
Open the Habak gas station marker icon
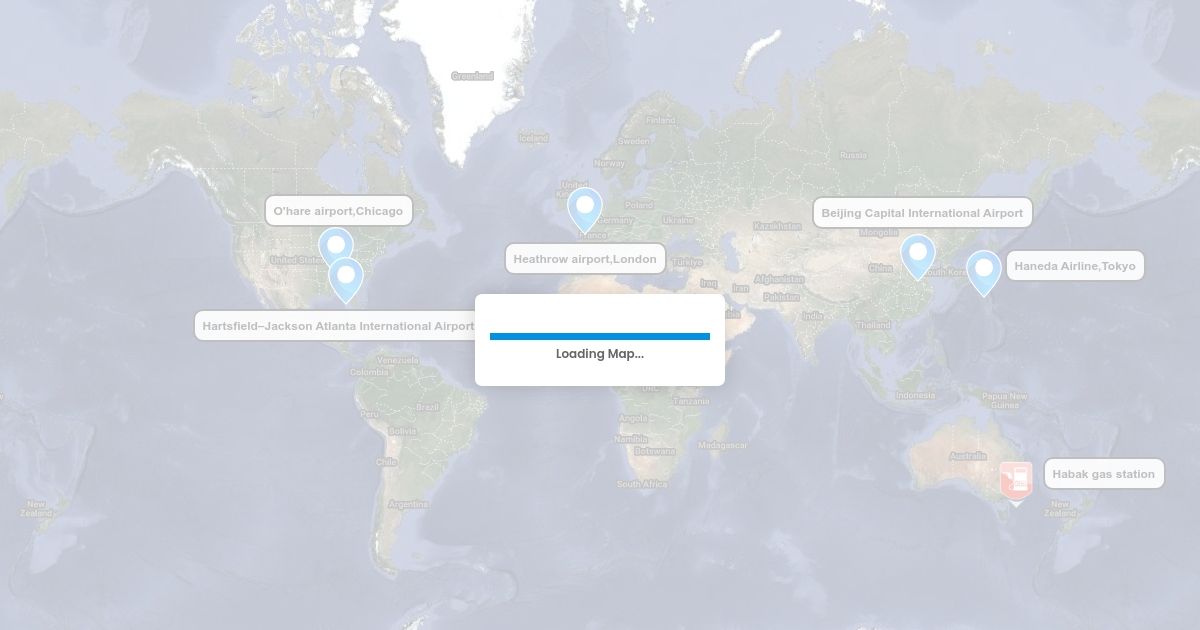pos(1016,482)
